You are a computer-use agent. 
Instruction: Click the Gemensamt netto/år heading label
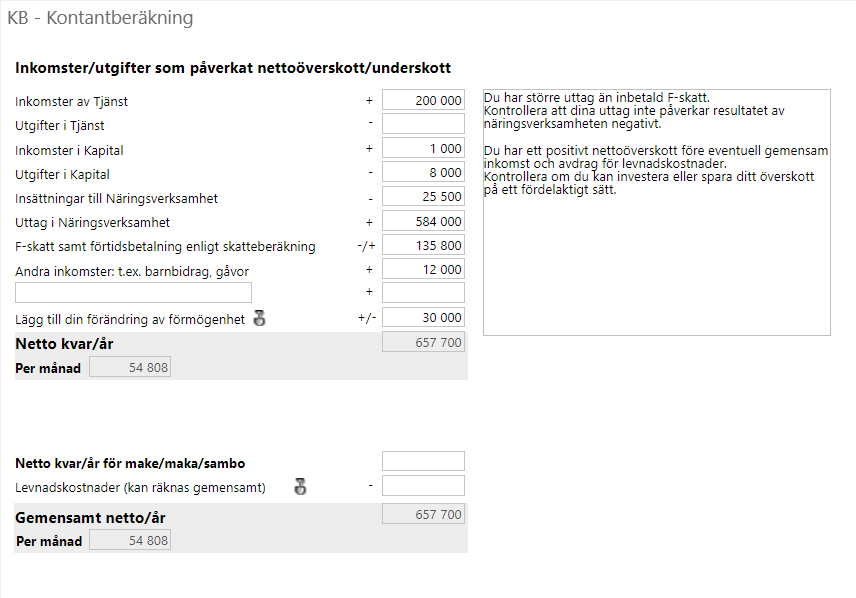click(x=90, y=517)
